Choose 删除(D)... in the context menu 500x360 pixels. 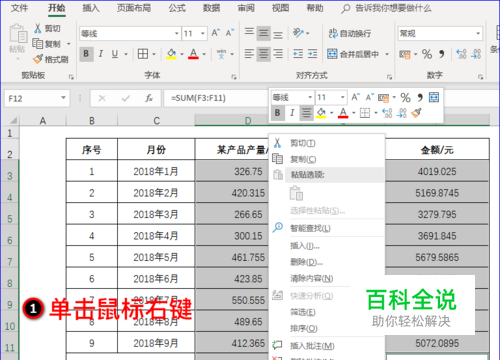click(x=328, y=262)
